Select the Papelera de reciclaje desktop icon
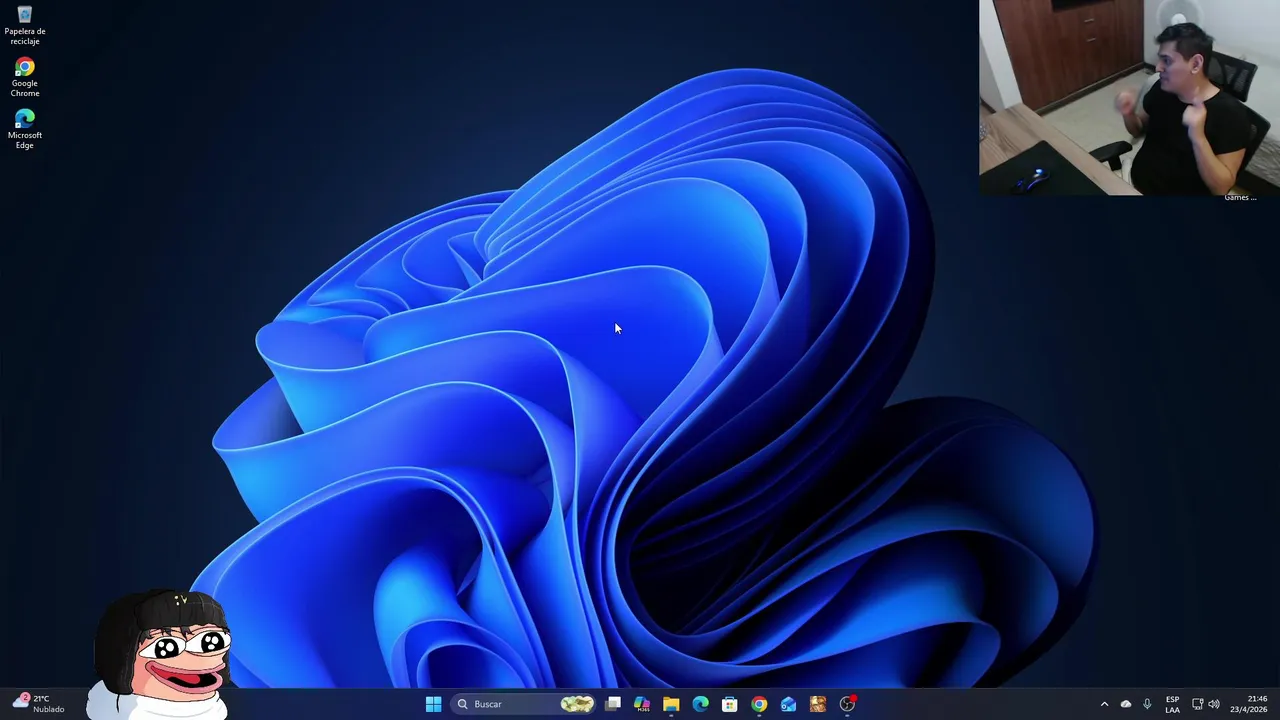 click(25, 26)
